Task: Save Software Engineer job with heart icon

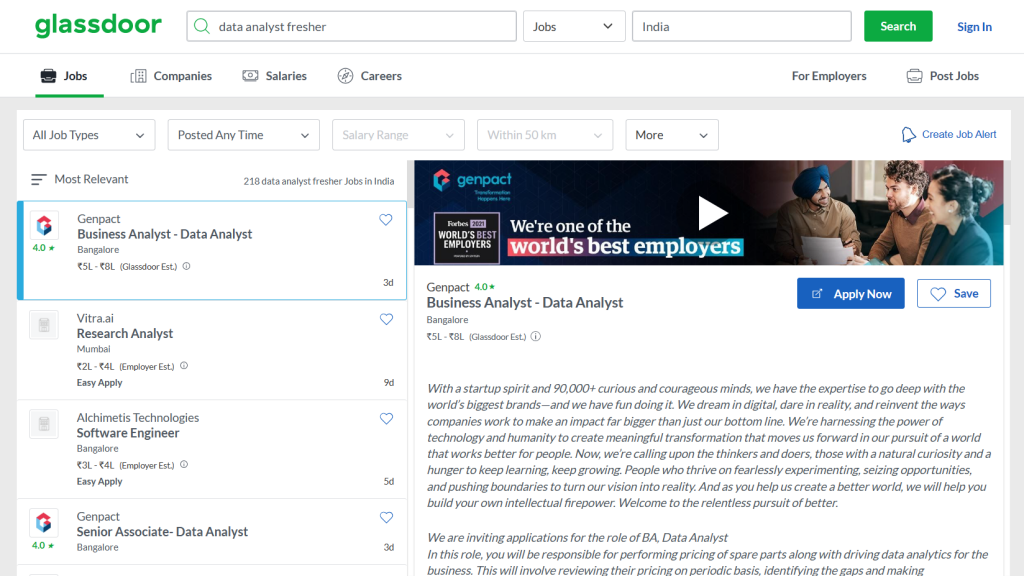Action: (x=387, y=419)
